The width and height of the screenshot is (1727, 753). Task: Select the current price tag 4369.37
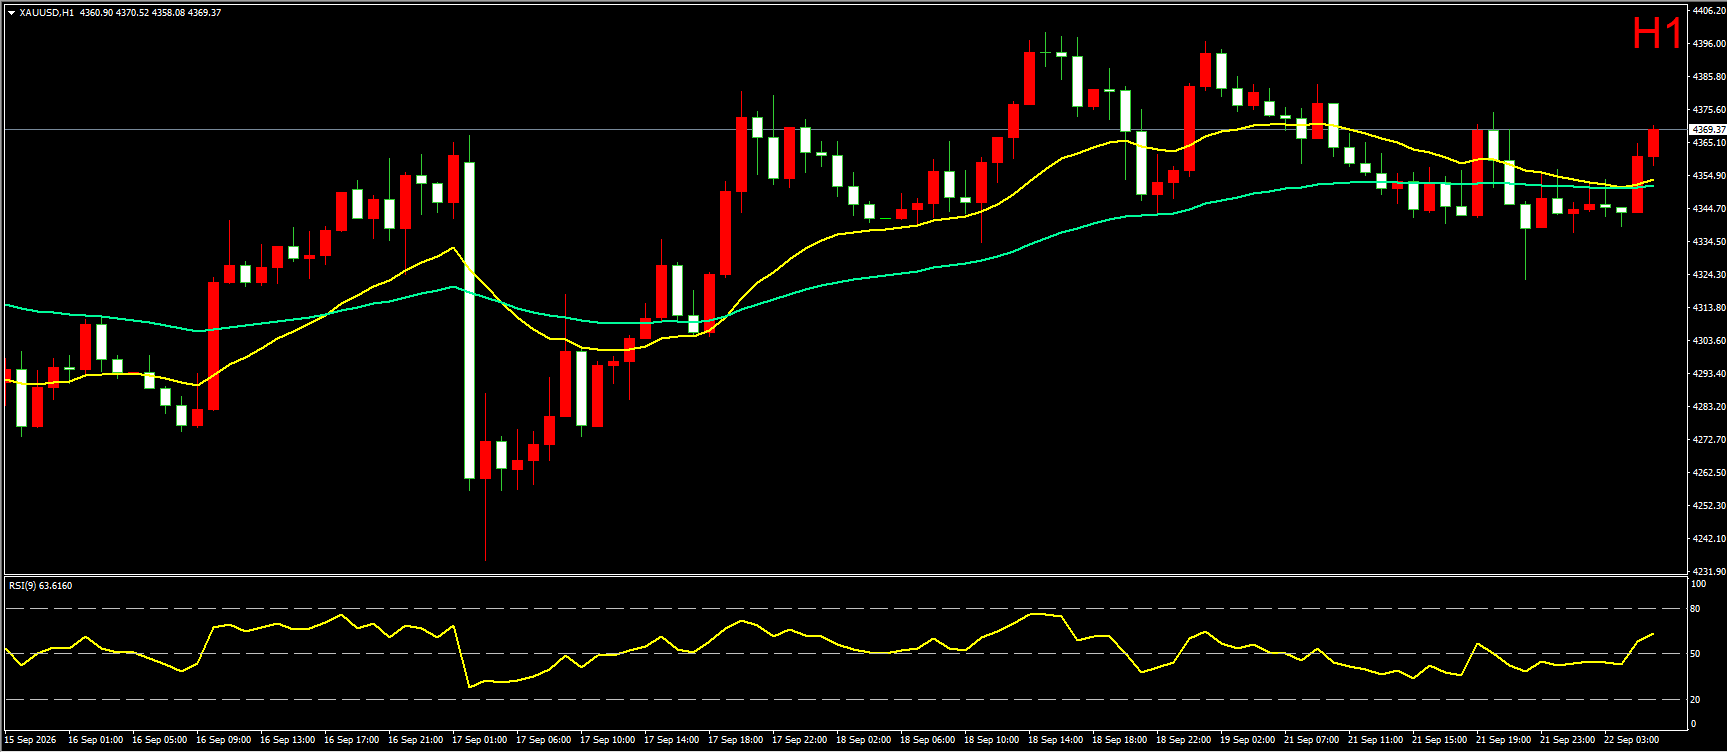click(1707, 130)
